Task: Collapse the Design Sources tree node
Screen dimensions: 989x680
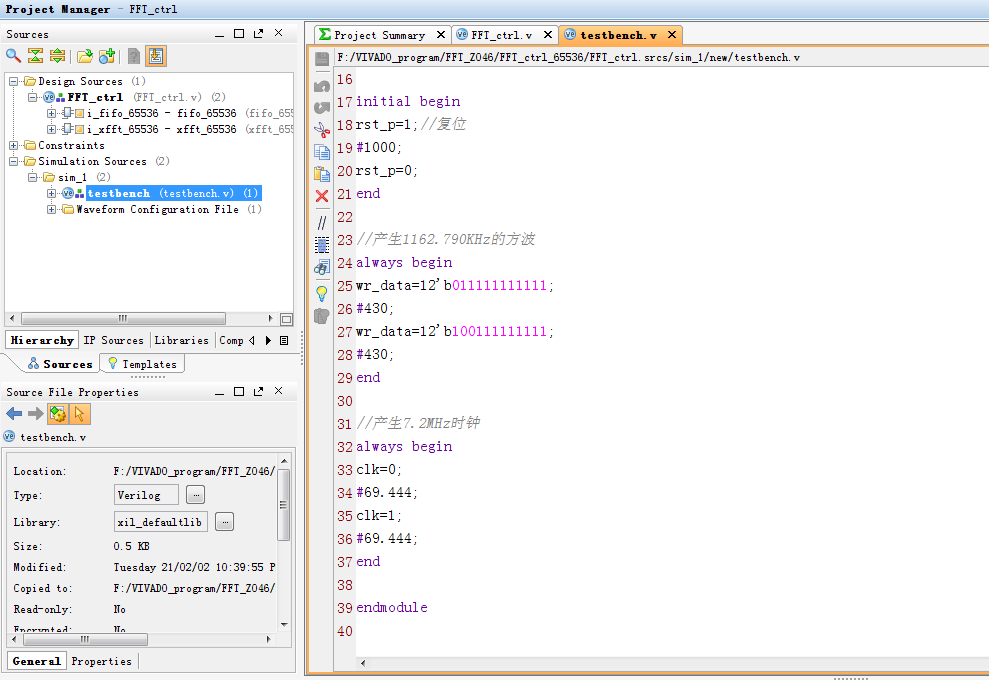Action: (14, 82)
